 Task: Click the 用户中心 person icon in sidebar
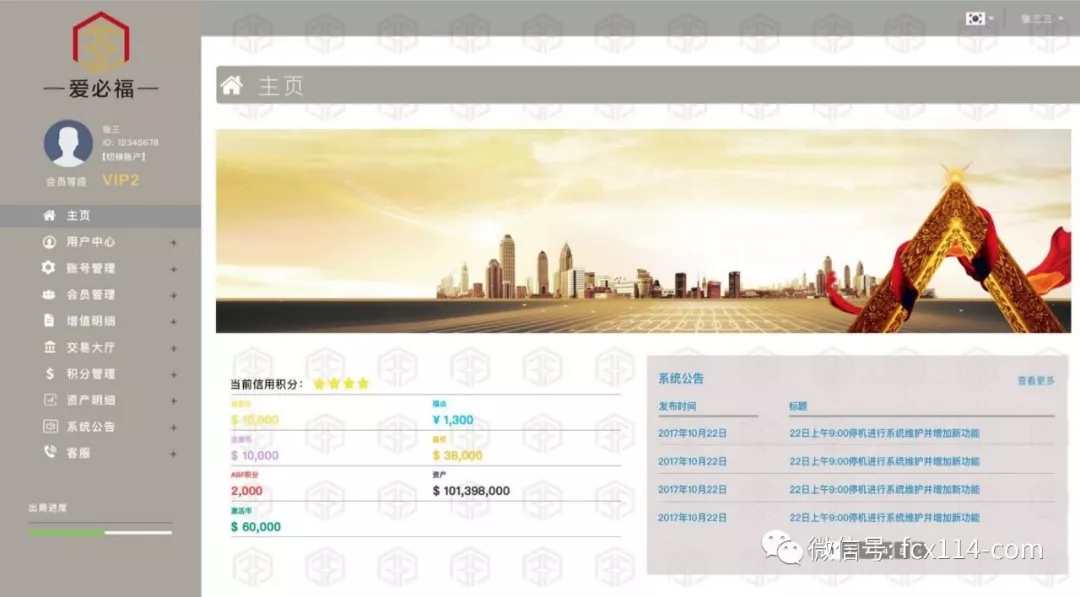(48, 242)
